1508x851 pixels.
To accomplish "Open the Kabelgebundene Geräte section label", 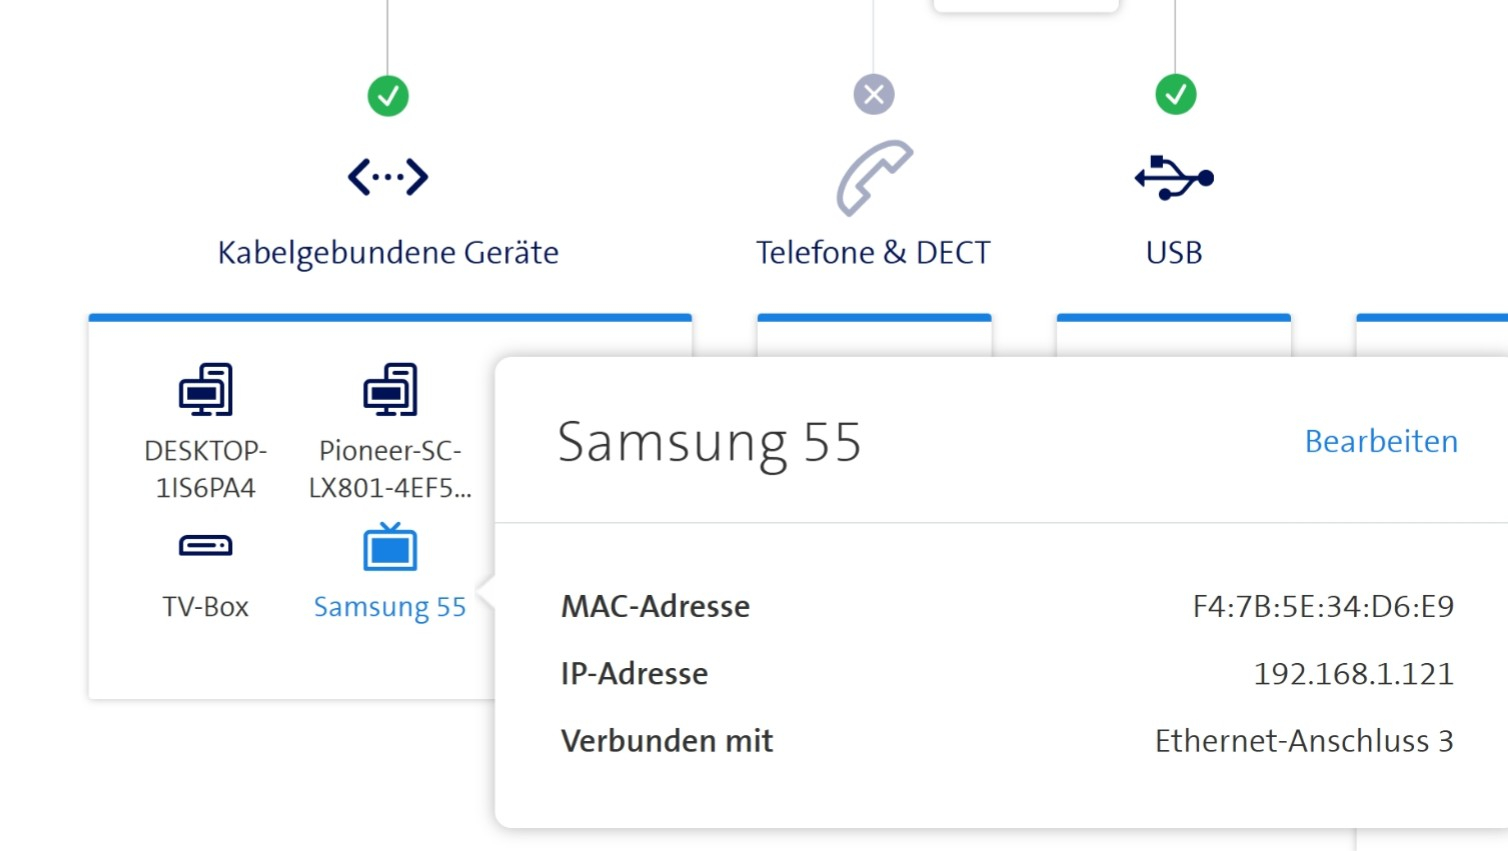I will point(388,253).
